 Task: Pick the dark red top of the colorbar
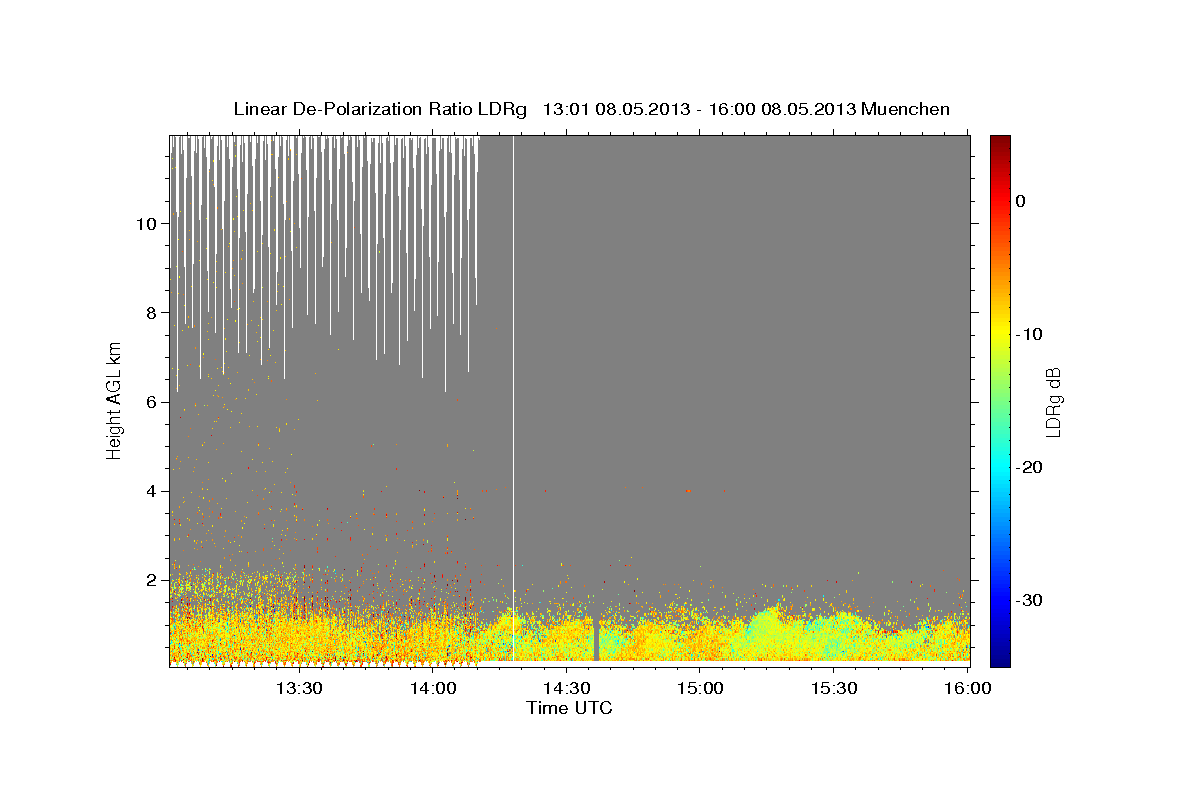tap(1000, 142)
